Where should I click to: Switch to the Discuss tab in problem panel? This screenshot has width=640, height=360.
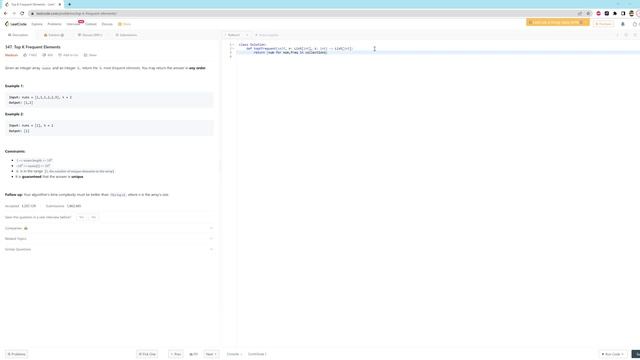click(90, 35)
